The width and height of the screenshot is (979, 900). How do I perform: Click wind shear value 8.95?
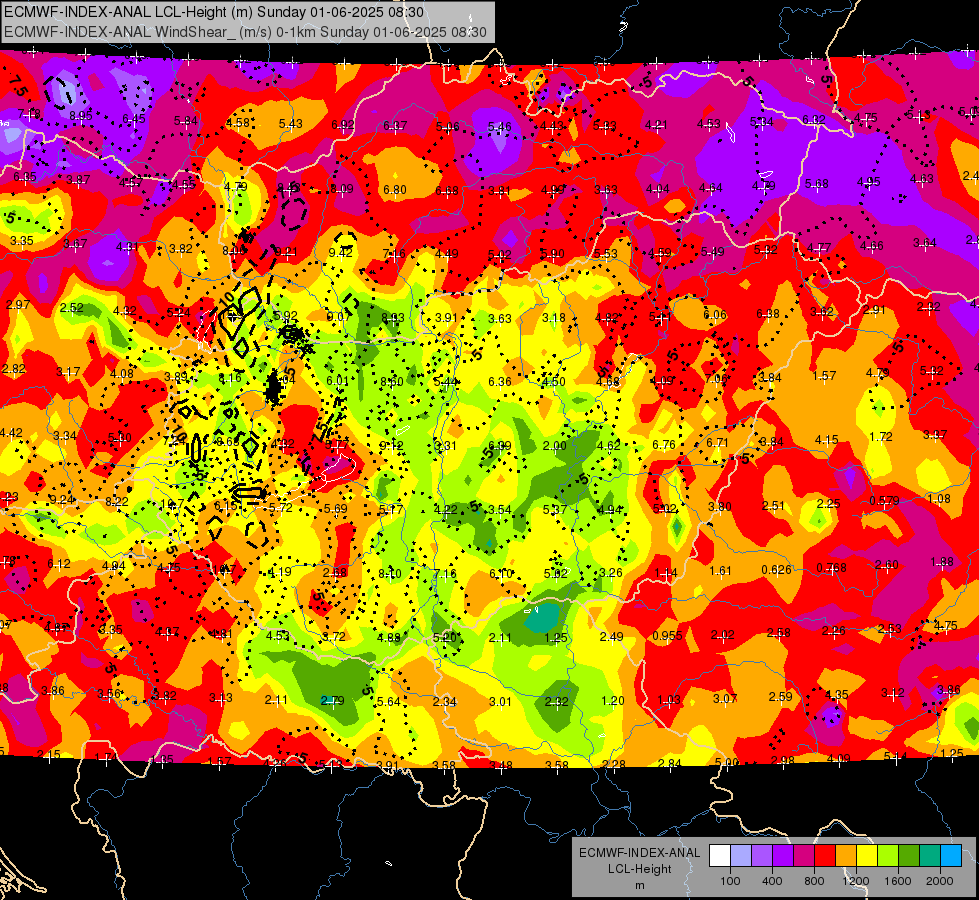pyautogui.click(x=81, y=115)
